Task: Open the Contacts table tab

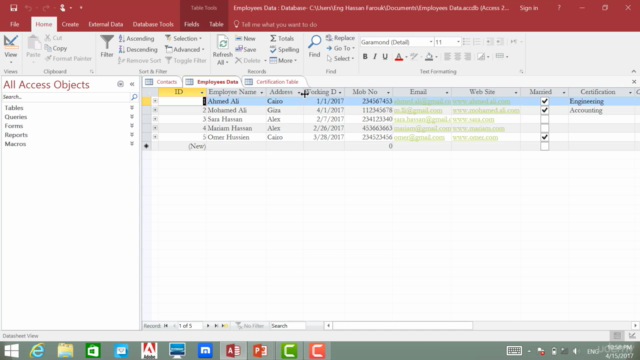Action: [x=162, y=82]
